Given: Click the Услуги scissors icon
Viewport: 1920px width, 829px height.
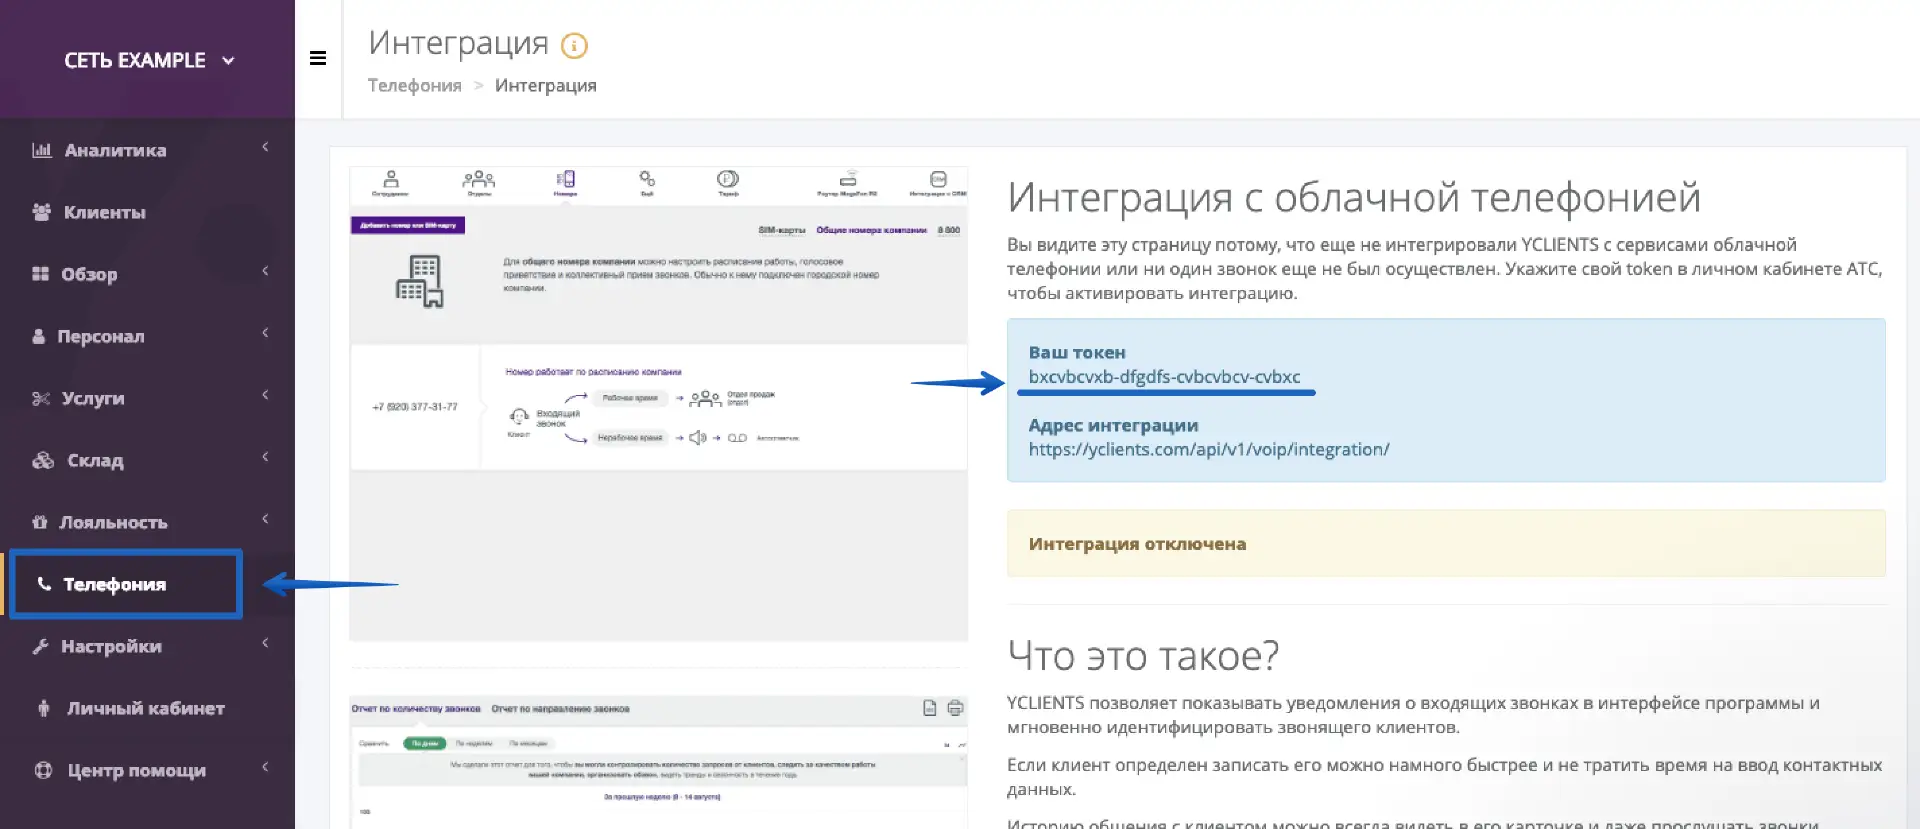Looking at the screenshot, I should pyautogui.click(x=41, y=398).
